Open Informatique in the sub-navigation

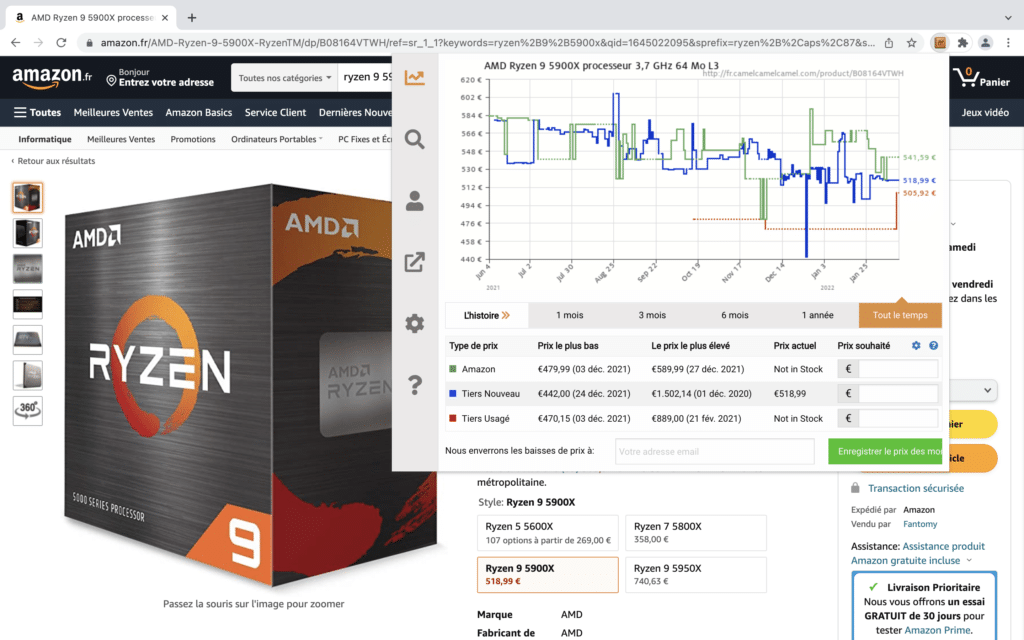tap(44, 139)
